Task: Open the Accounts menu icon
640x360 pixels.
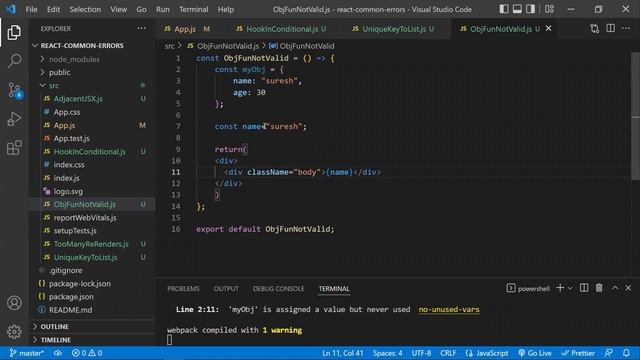Action: 14,303
